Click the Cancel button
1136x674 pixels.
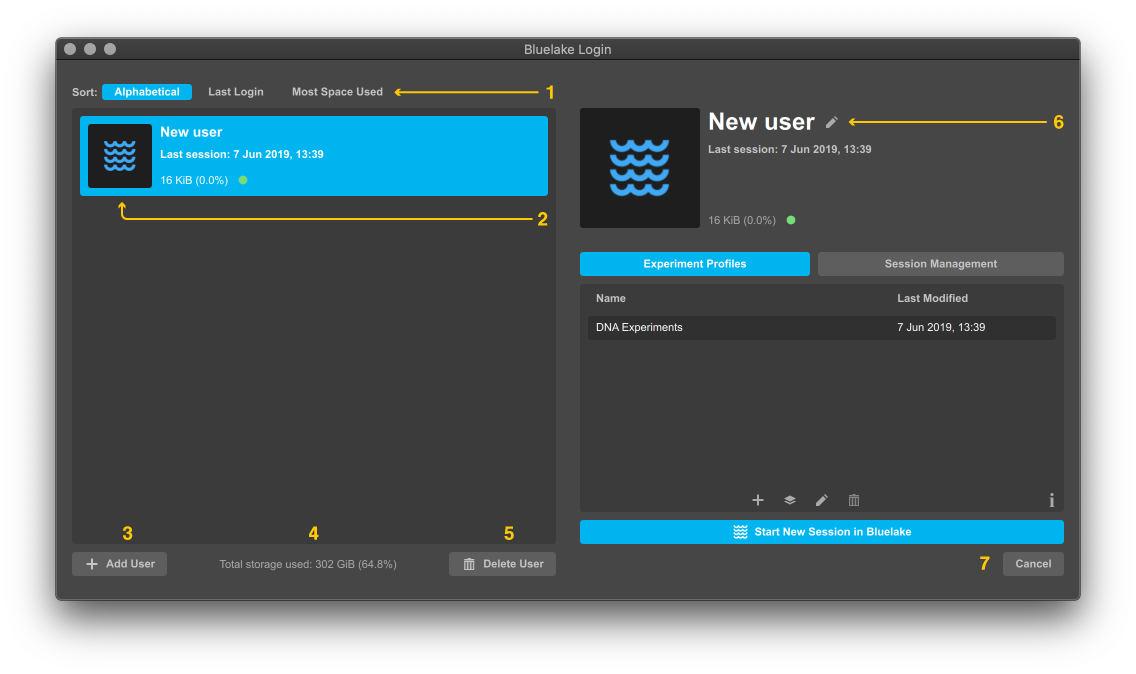pos(1033,564)
